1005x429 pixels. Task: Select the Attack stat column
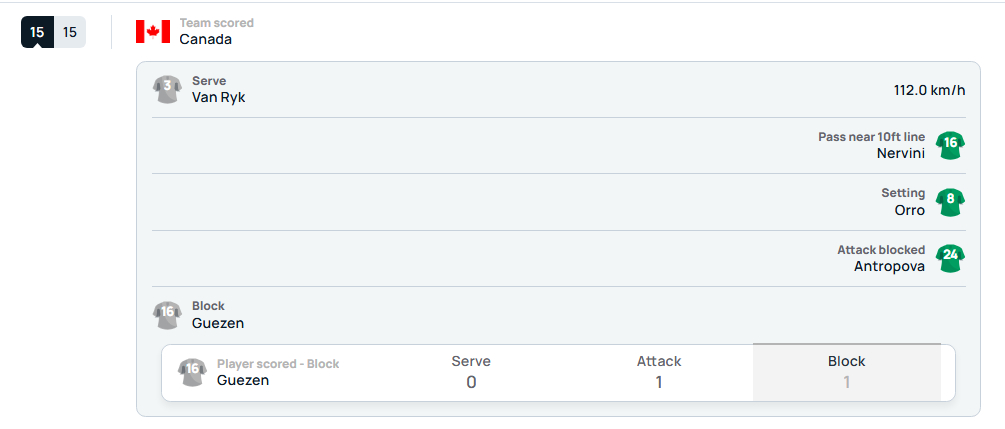click(659, 373)
